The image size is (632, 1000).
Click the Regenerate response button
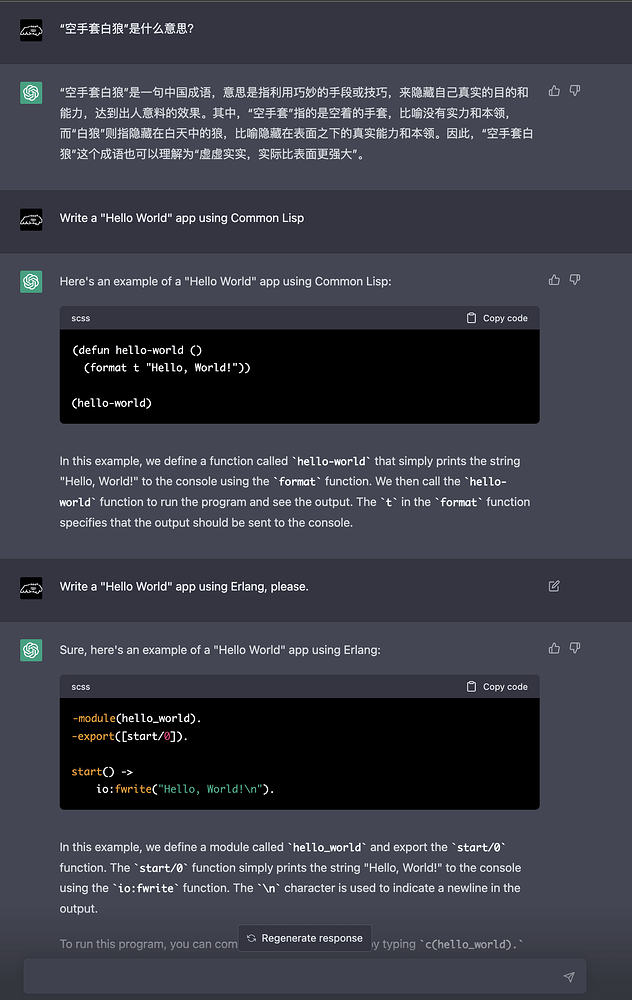click(305, 938)
